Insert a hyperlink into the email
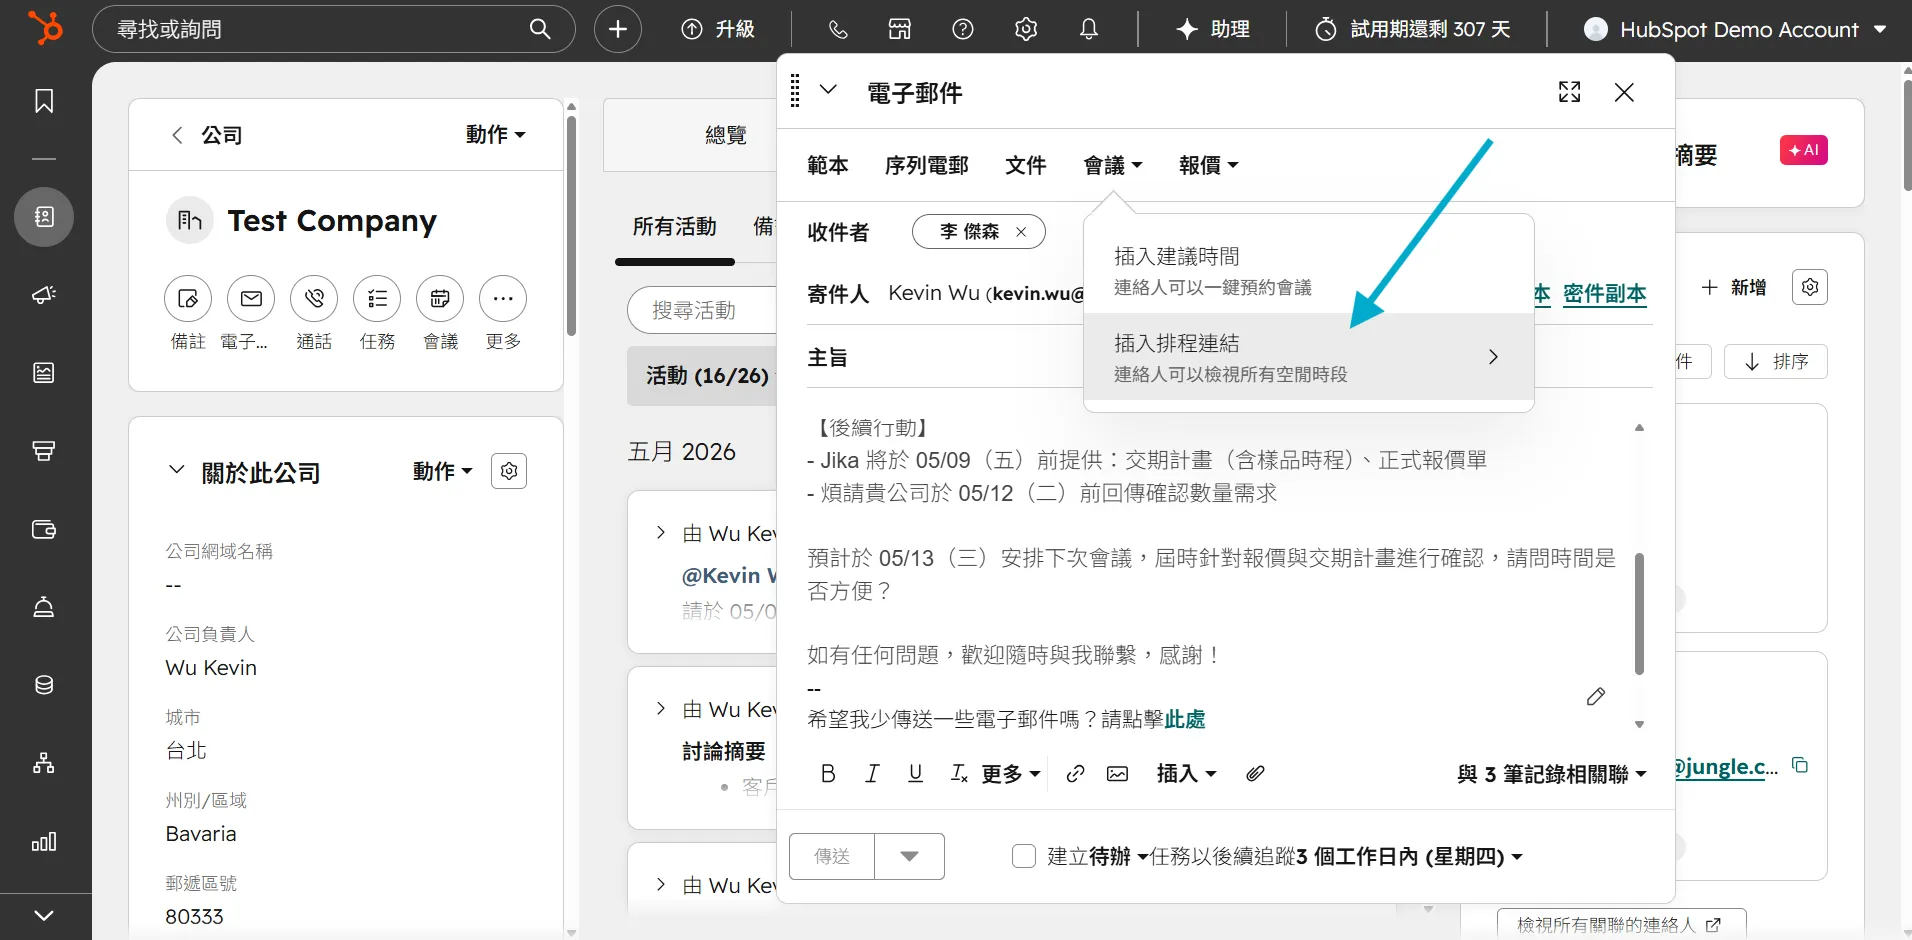 point(1076,773)
